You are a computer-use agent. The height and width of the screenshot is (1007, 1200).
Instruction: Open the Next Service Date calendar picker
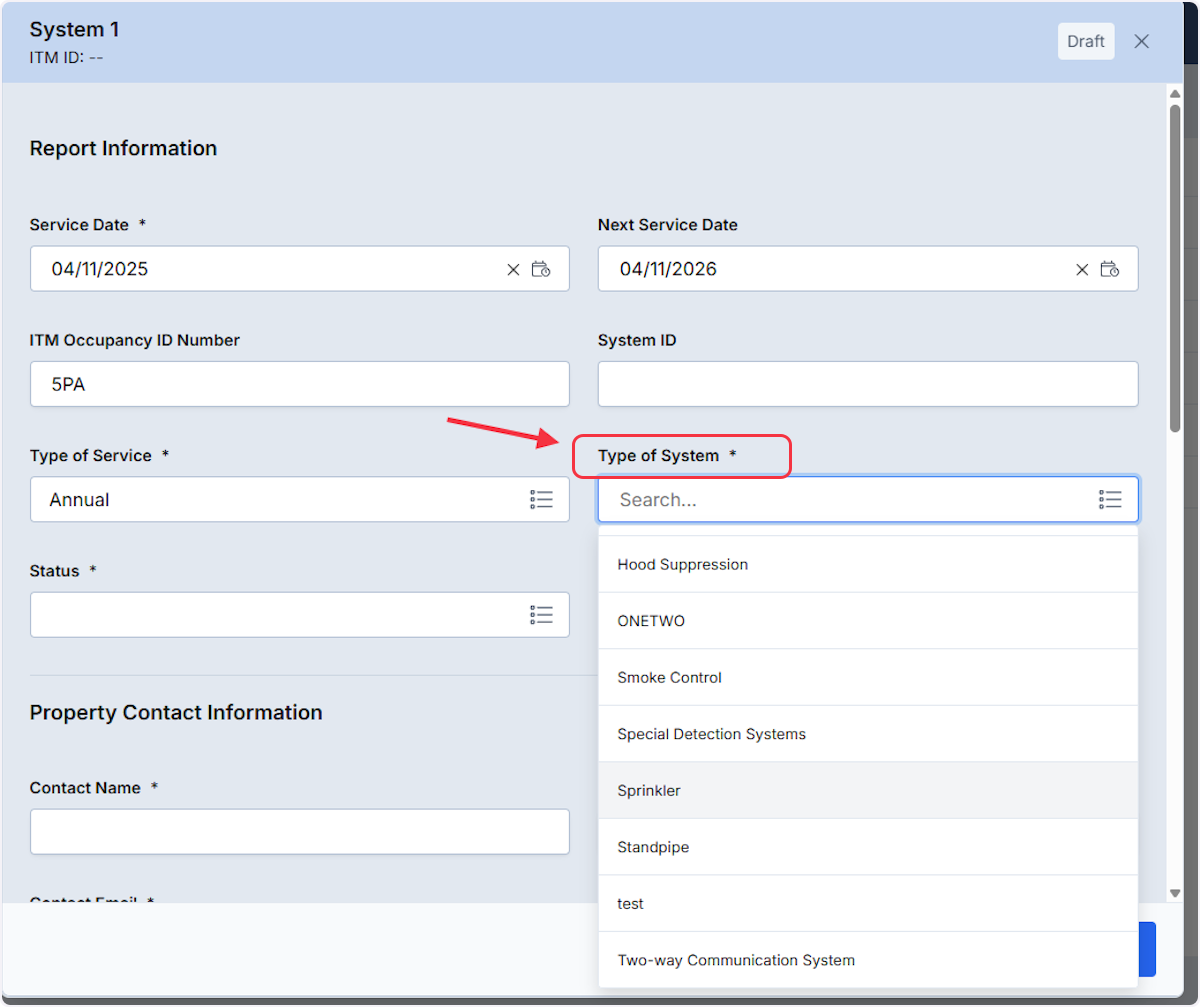pyautogui.click(x=1109, y=269)
